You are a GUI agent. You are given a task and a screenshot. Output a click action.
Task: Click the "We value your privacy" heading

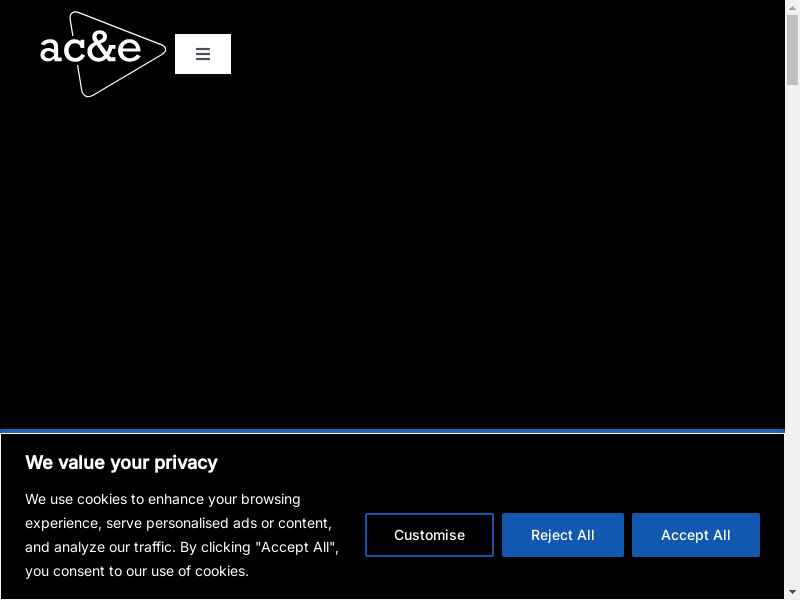point(121,462)
